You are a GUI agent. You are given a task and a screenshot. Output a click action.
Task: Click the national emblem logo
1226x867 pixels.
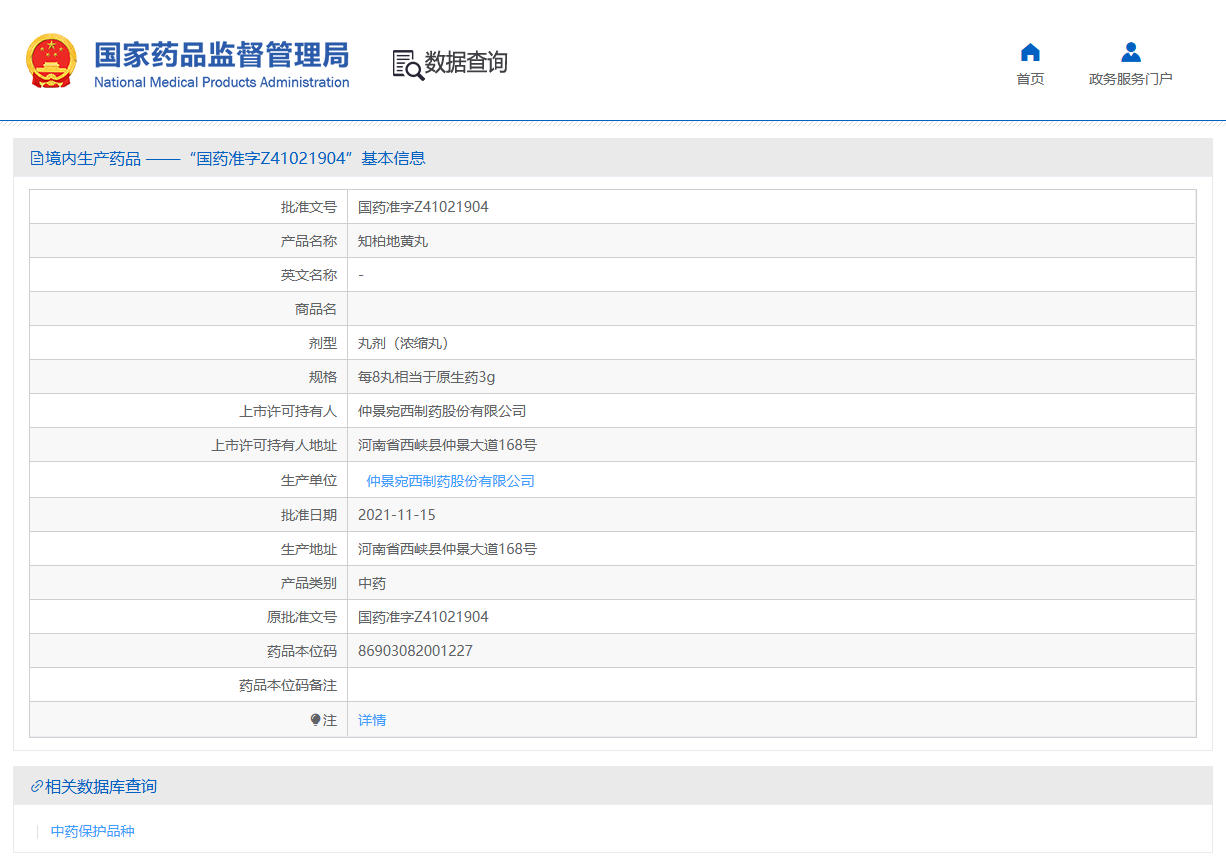pos(51,62)
